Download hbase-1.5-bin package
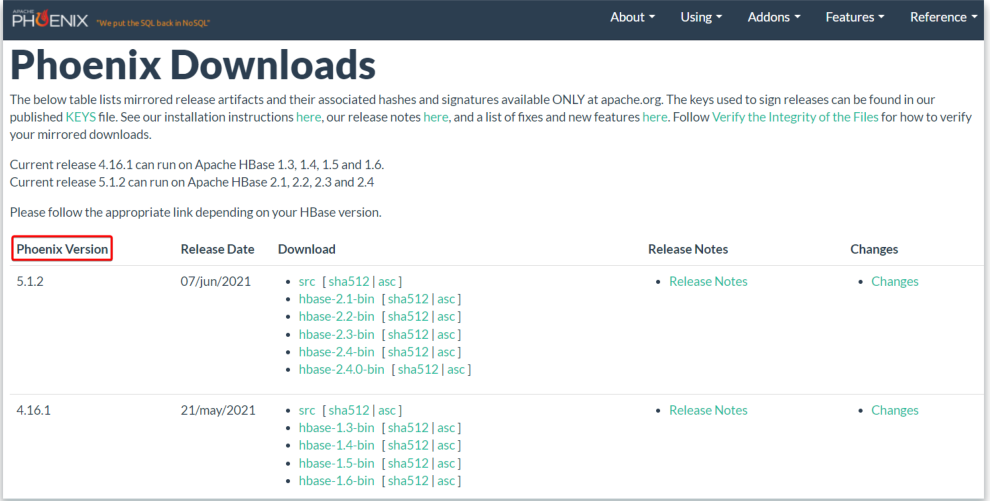This screenshot has height=501, width=990. 337,463
